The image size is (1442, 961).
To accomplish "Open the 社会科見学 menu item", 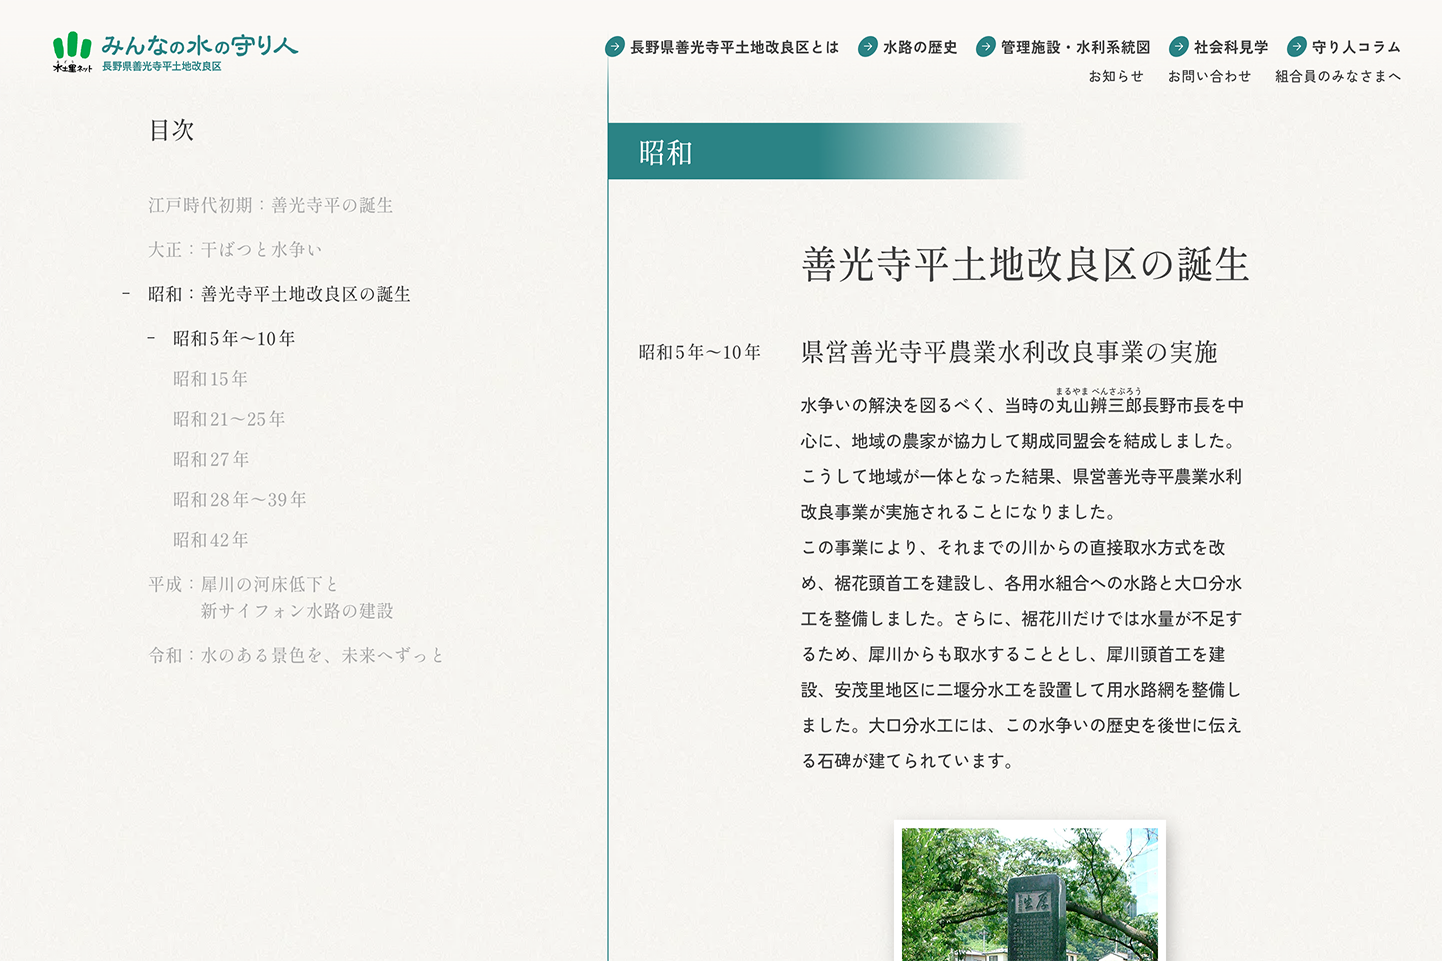I will pyautogui.click(x=1231, y=47).
